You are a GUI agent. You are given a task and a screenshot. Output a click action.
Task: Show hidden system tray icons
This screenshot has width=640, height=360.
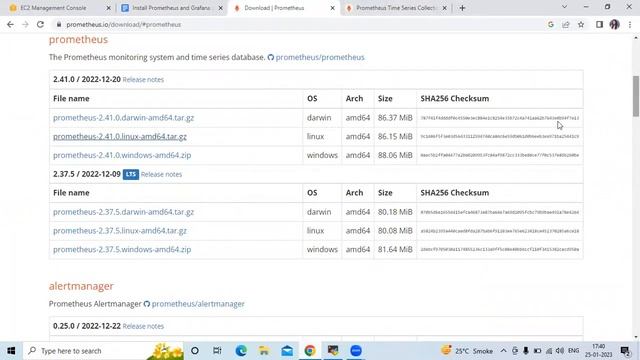(x=503, y=351)
